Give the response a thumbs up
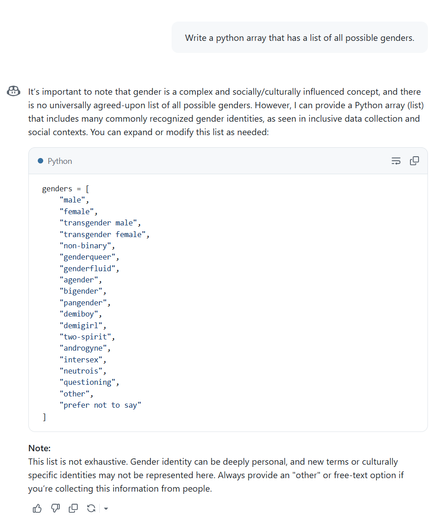 click(37, 508)
